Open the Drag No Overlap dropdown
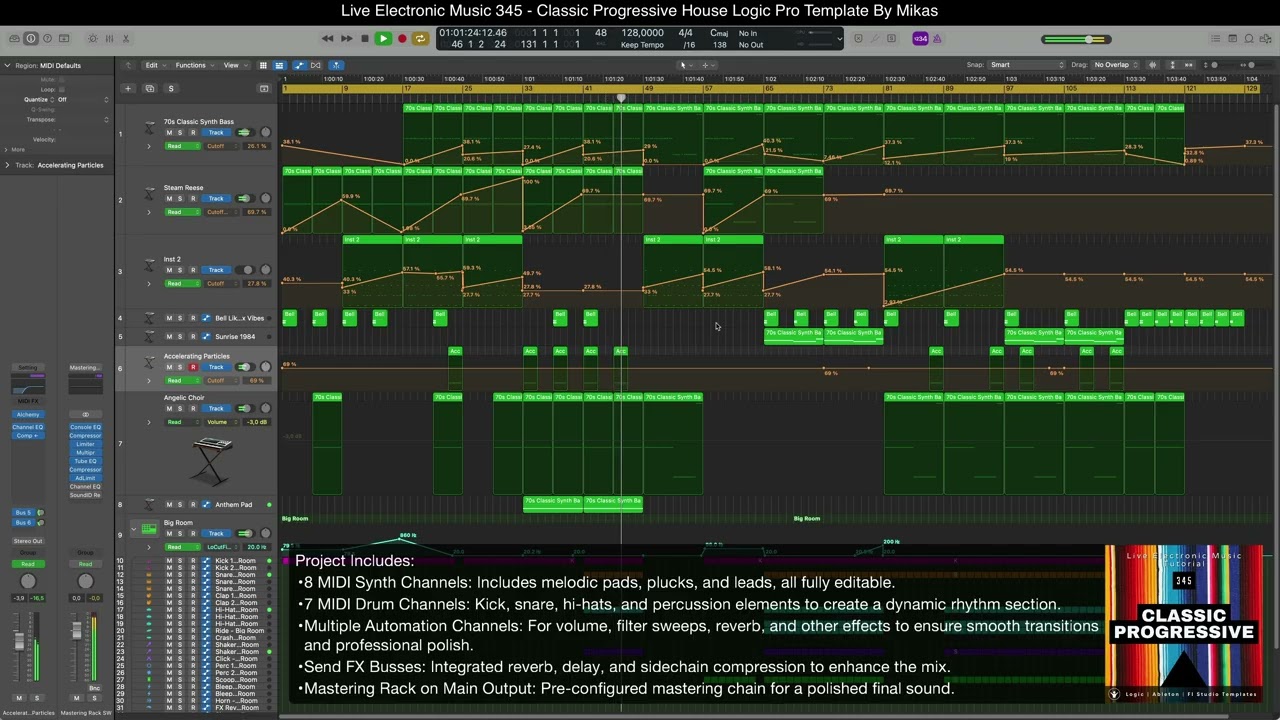Image resolution: width=1280 pixels, height=720 pixels. 1118,65
